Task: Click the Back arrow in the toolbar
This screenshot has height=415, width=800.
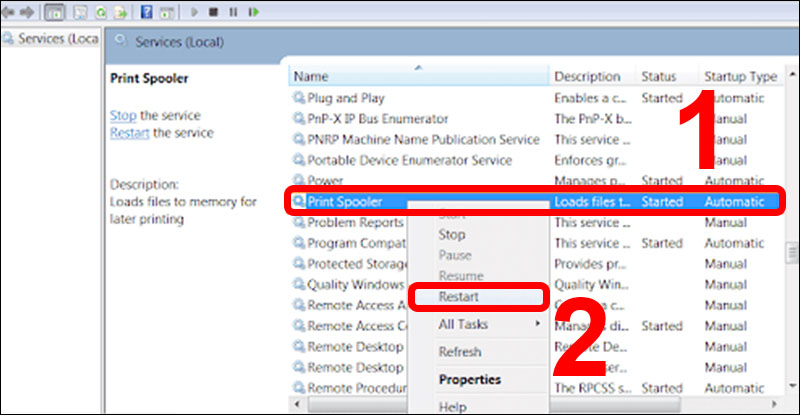Action: [x=9, y=12]
